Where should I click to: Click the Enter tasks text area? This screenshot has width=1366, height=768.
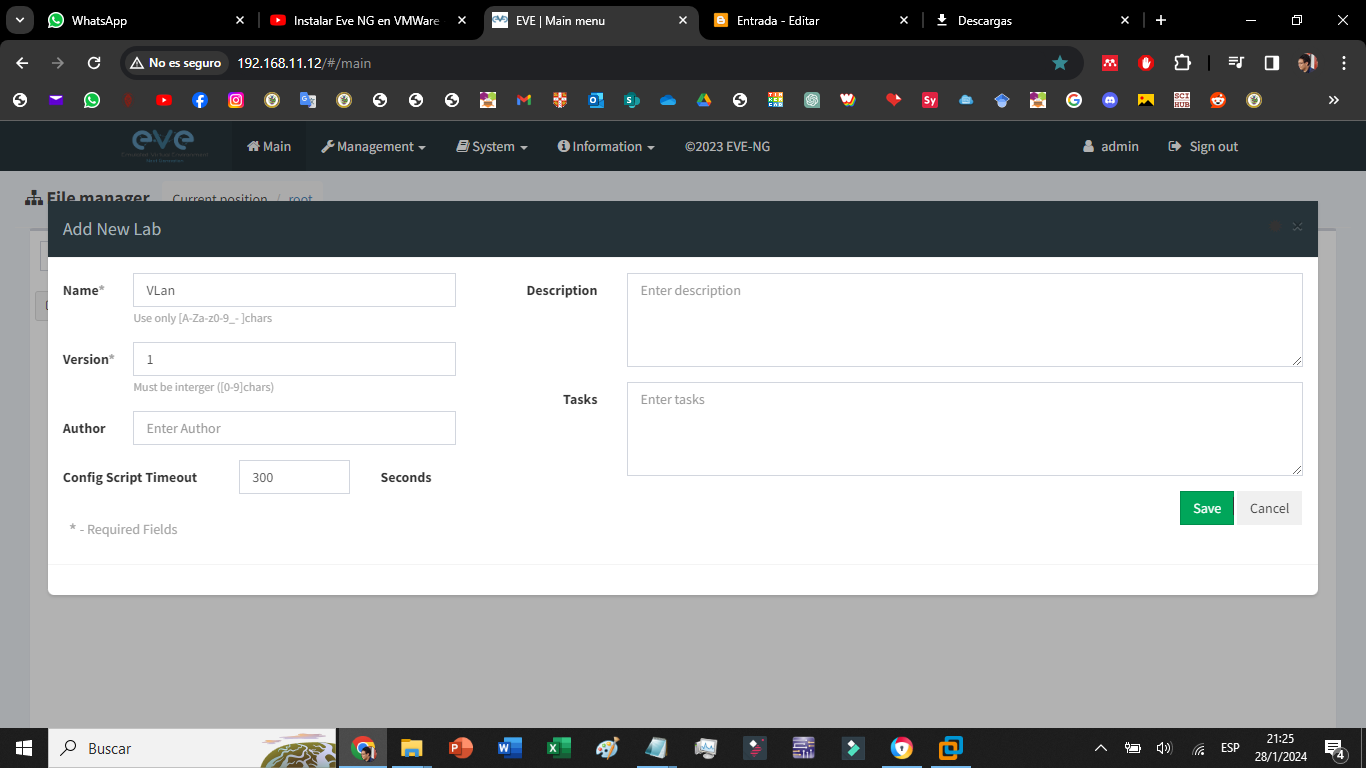[965, 429]
